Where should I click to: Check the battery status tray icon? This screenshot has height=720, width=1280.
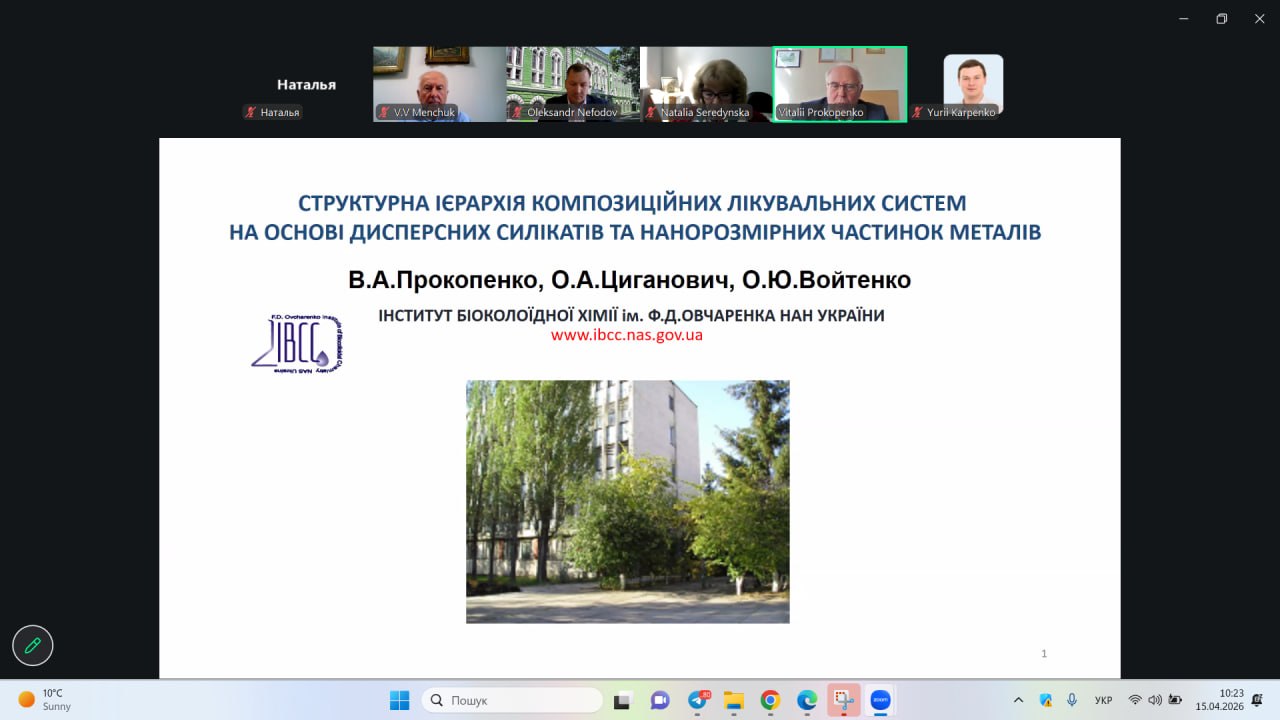1176,700
